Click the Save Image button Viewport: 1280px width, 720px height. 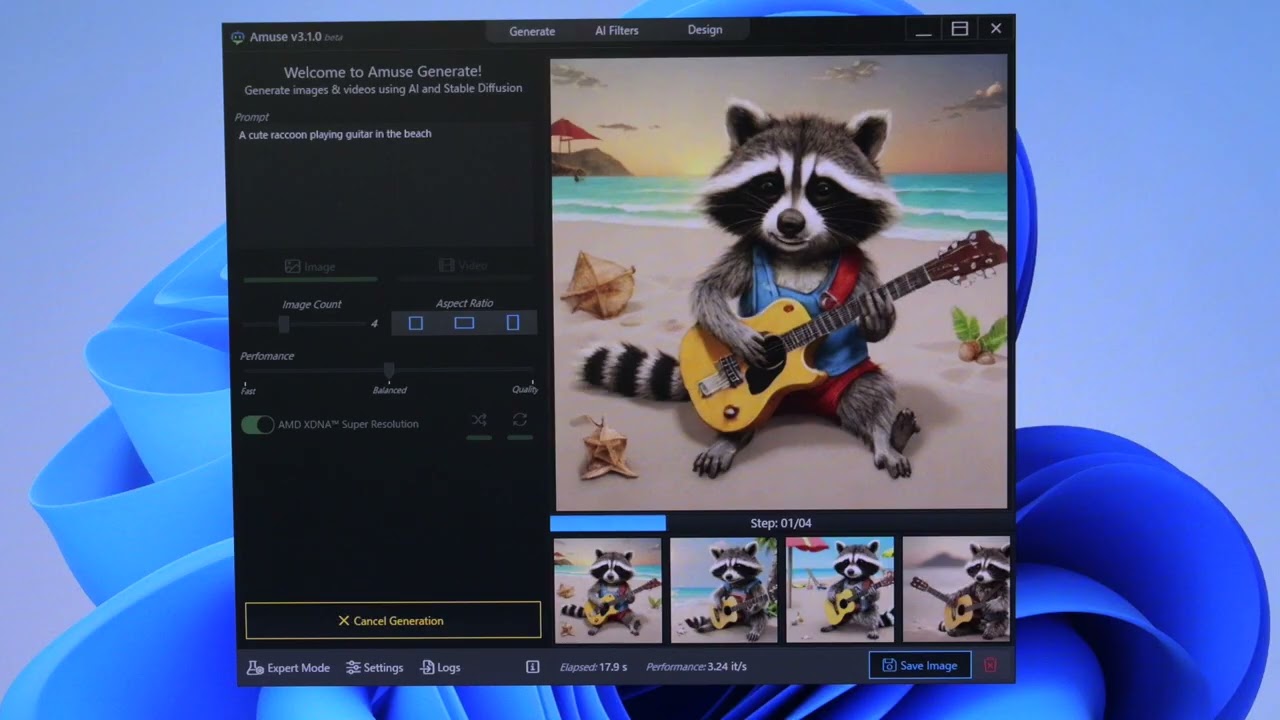[920, 665]
